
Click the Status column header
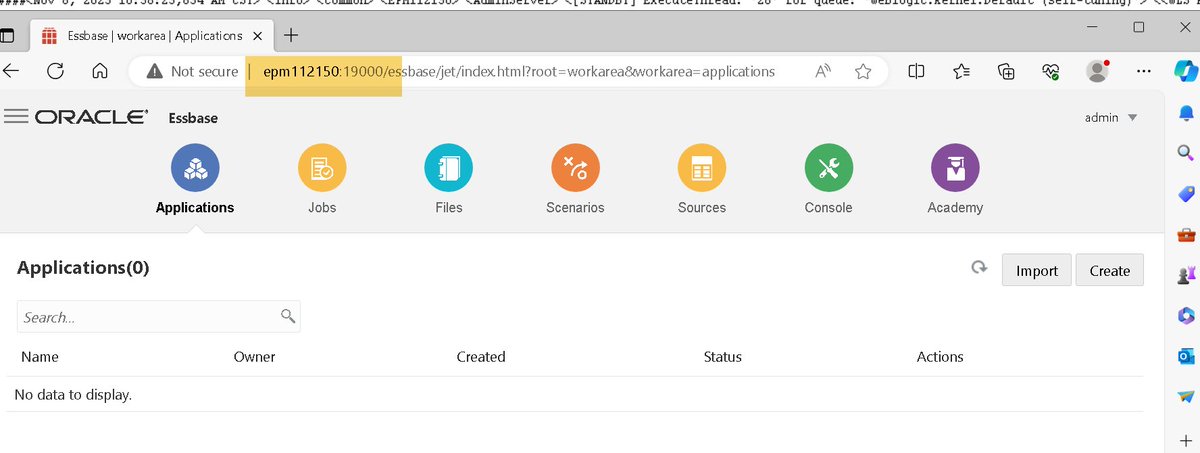[723, 356]
